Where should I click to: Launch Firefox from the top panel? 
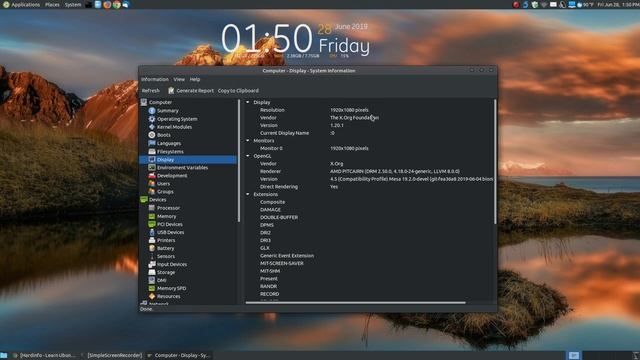pos(107,4)
